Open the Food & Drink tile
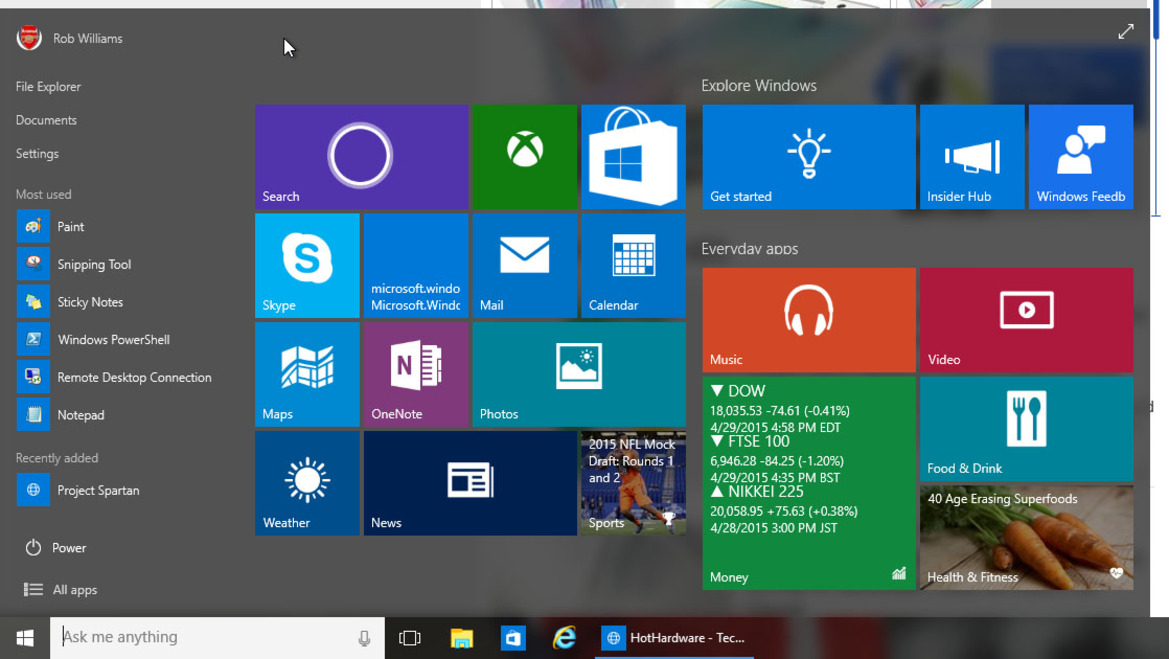This screenshot has height=659, width=1169. pyautogui.click(x=1027, y=429)
